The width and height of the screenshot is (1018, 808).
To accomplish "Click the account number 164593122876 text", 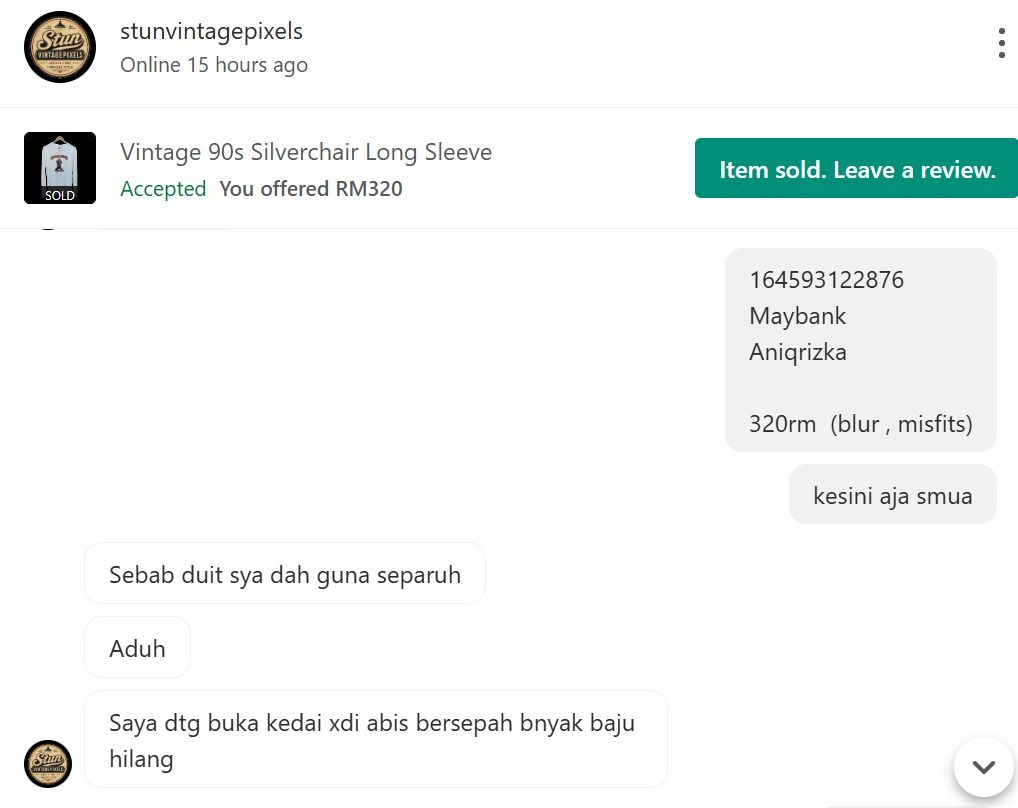I will [x=826, y=280].
